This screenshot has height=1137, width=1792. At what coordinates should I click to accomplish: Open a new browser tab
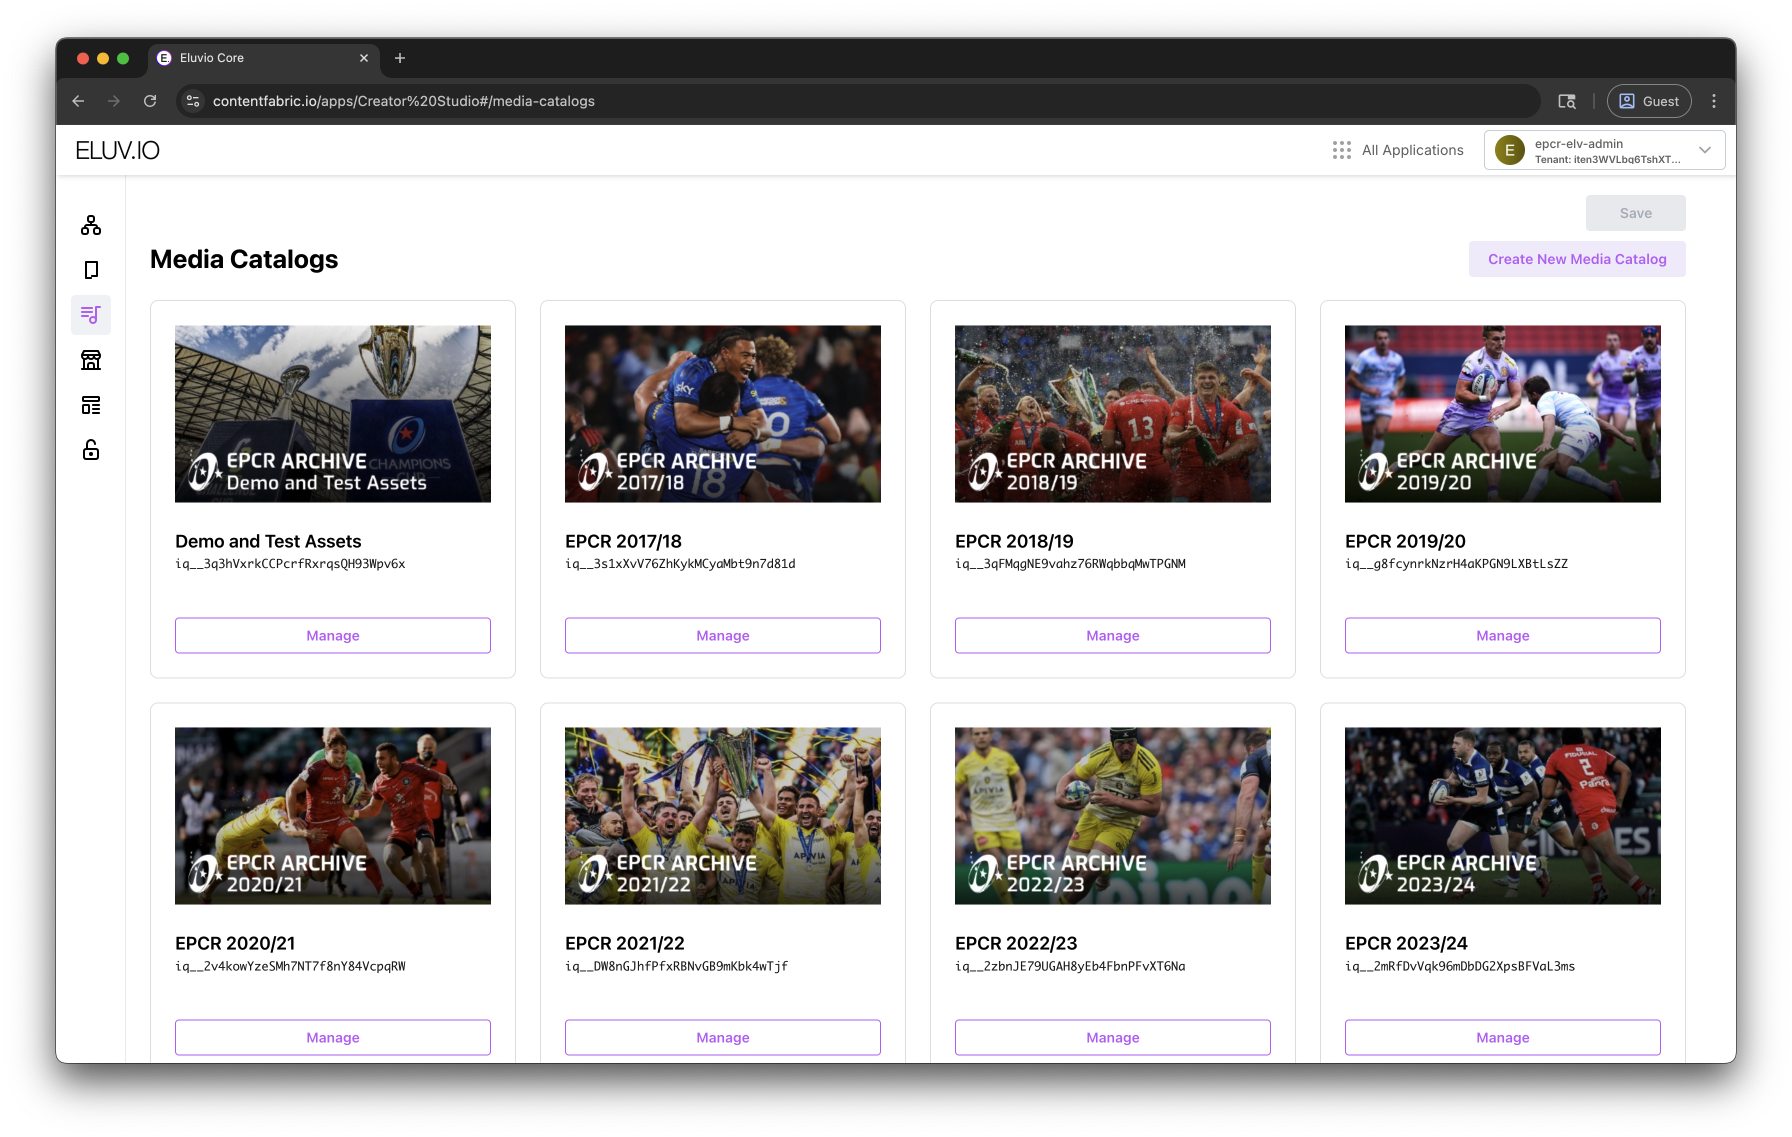(400, 58)
